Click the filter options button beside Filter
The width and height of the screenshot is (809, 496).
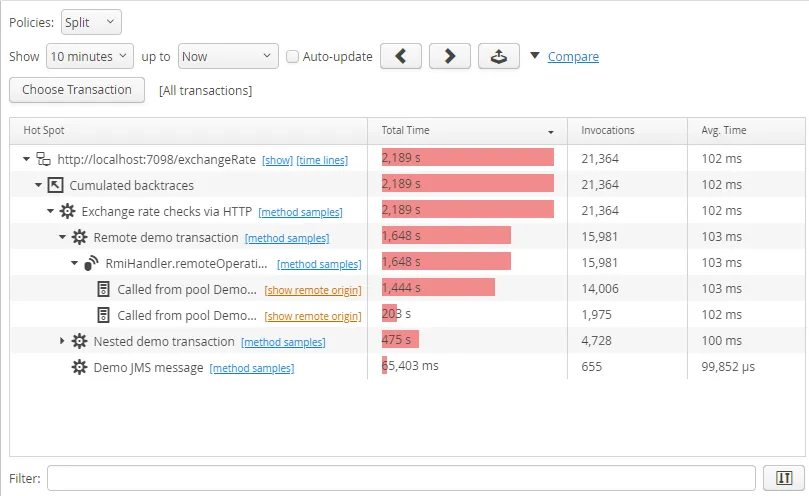click(x=784, y=478)
